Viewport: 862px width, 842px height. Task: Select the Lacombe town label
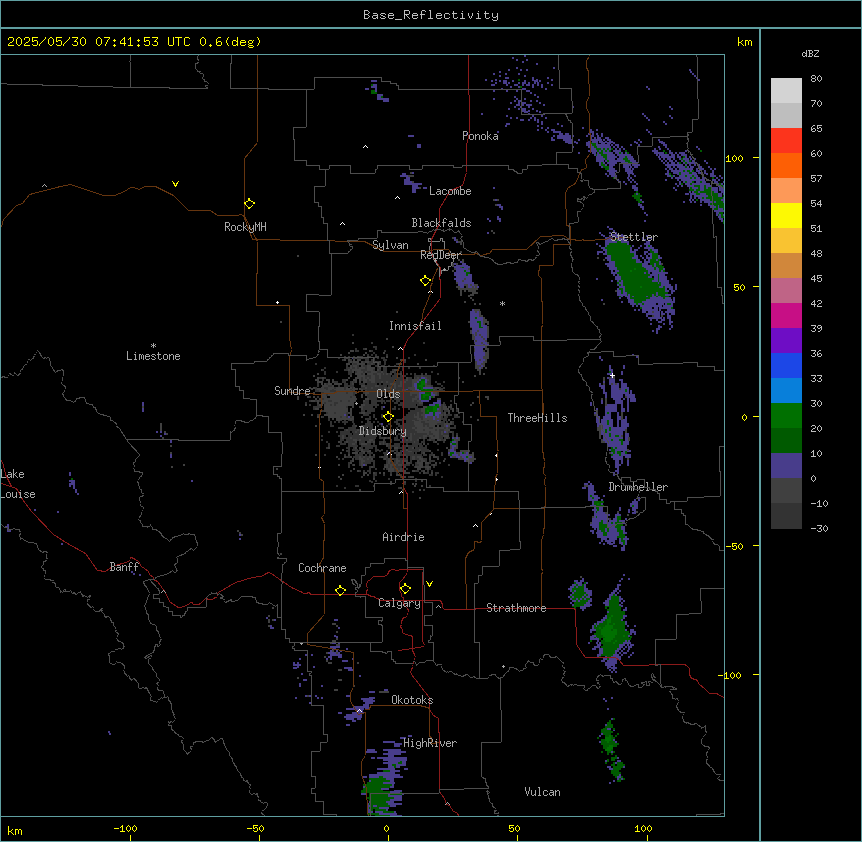pyautogui.click(x=450, y=191)
